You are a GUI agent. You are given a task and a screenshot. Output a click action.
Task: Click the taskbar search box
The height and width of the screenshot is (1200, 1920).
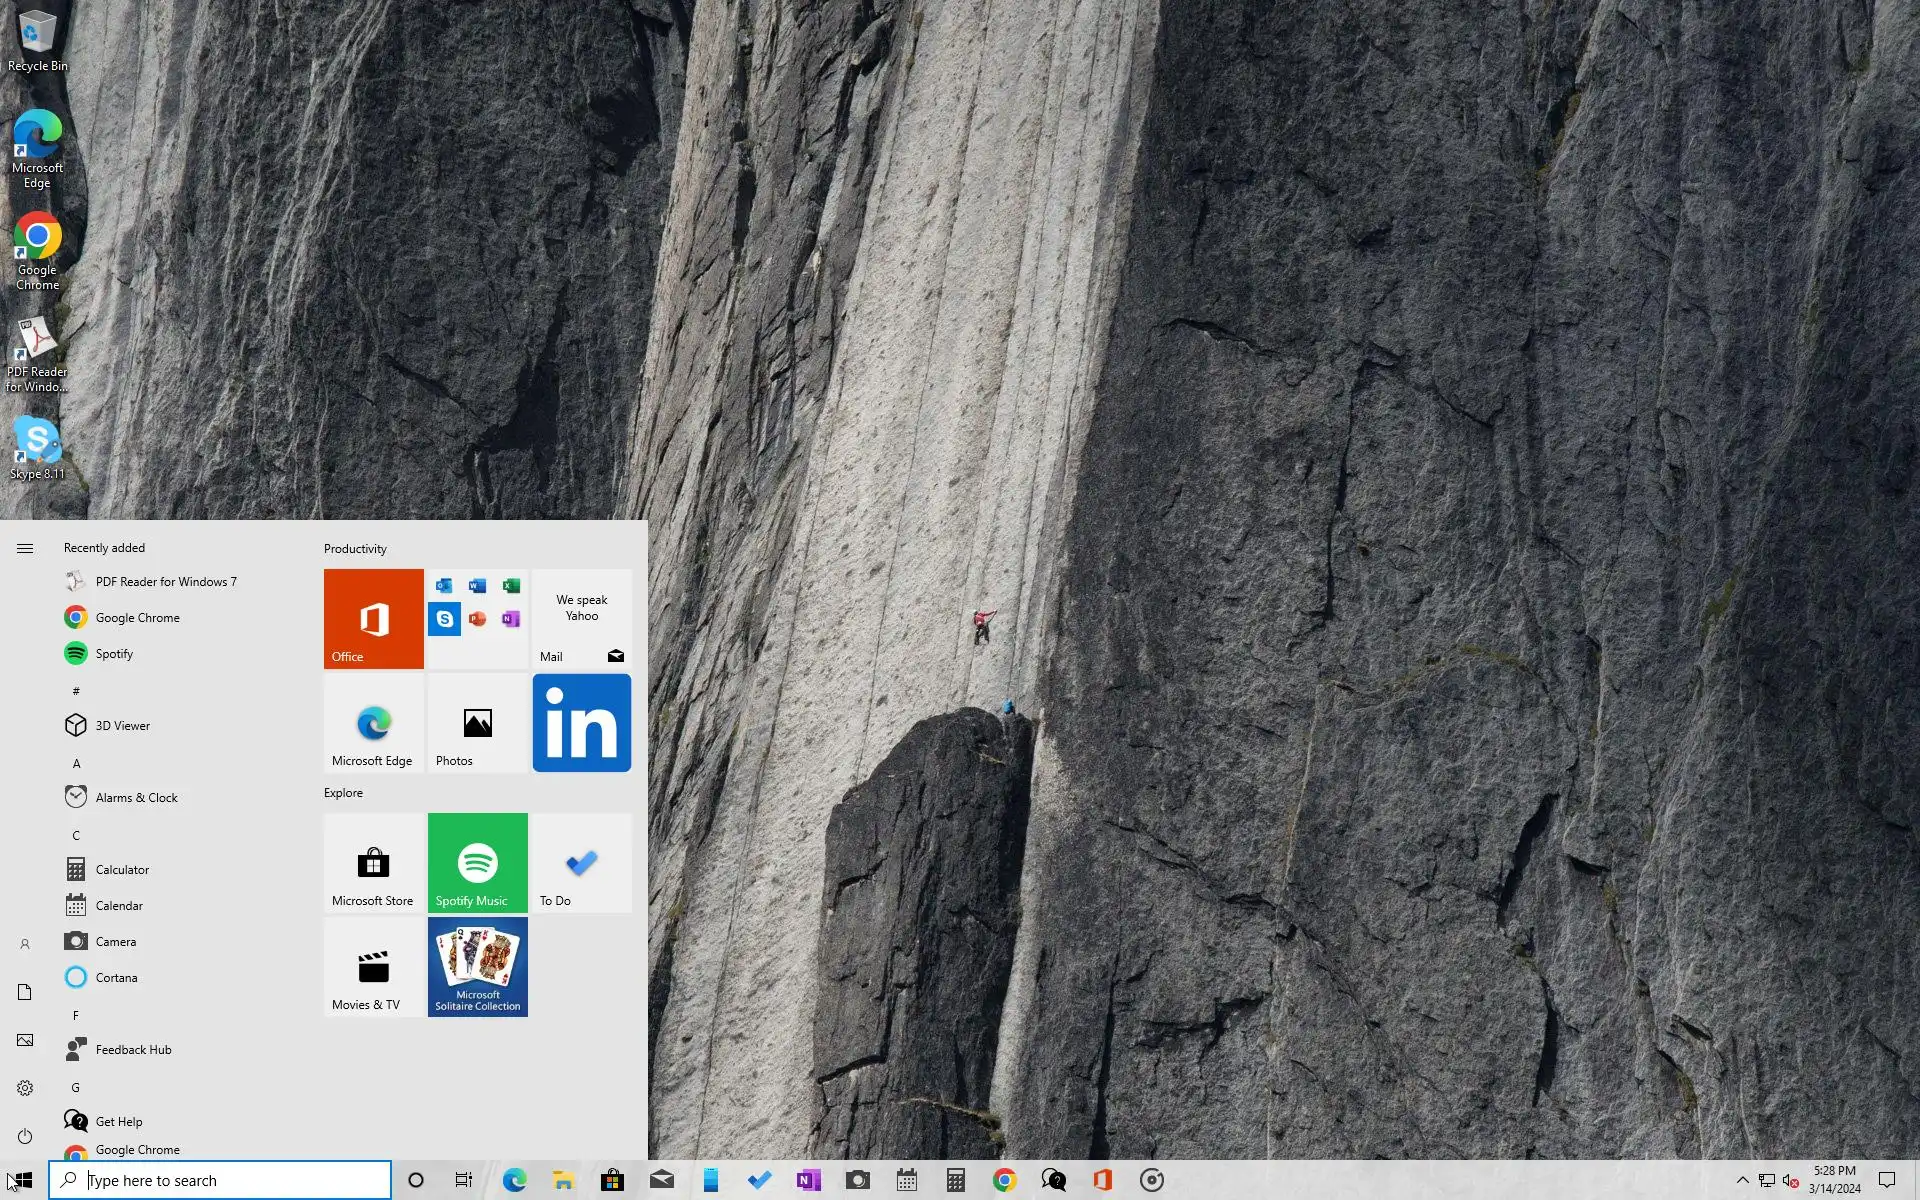click(x=220, y=1180)
